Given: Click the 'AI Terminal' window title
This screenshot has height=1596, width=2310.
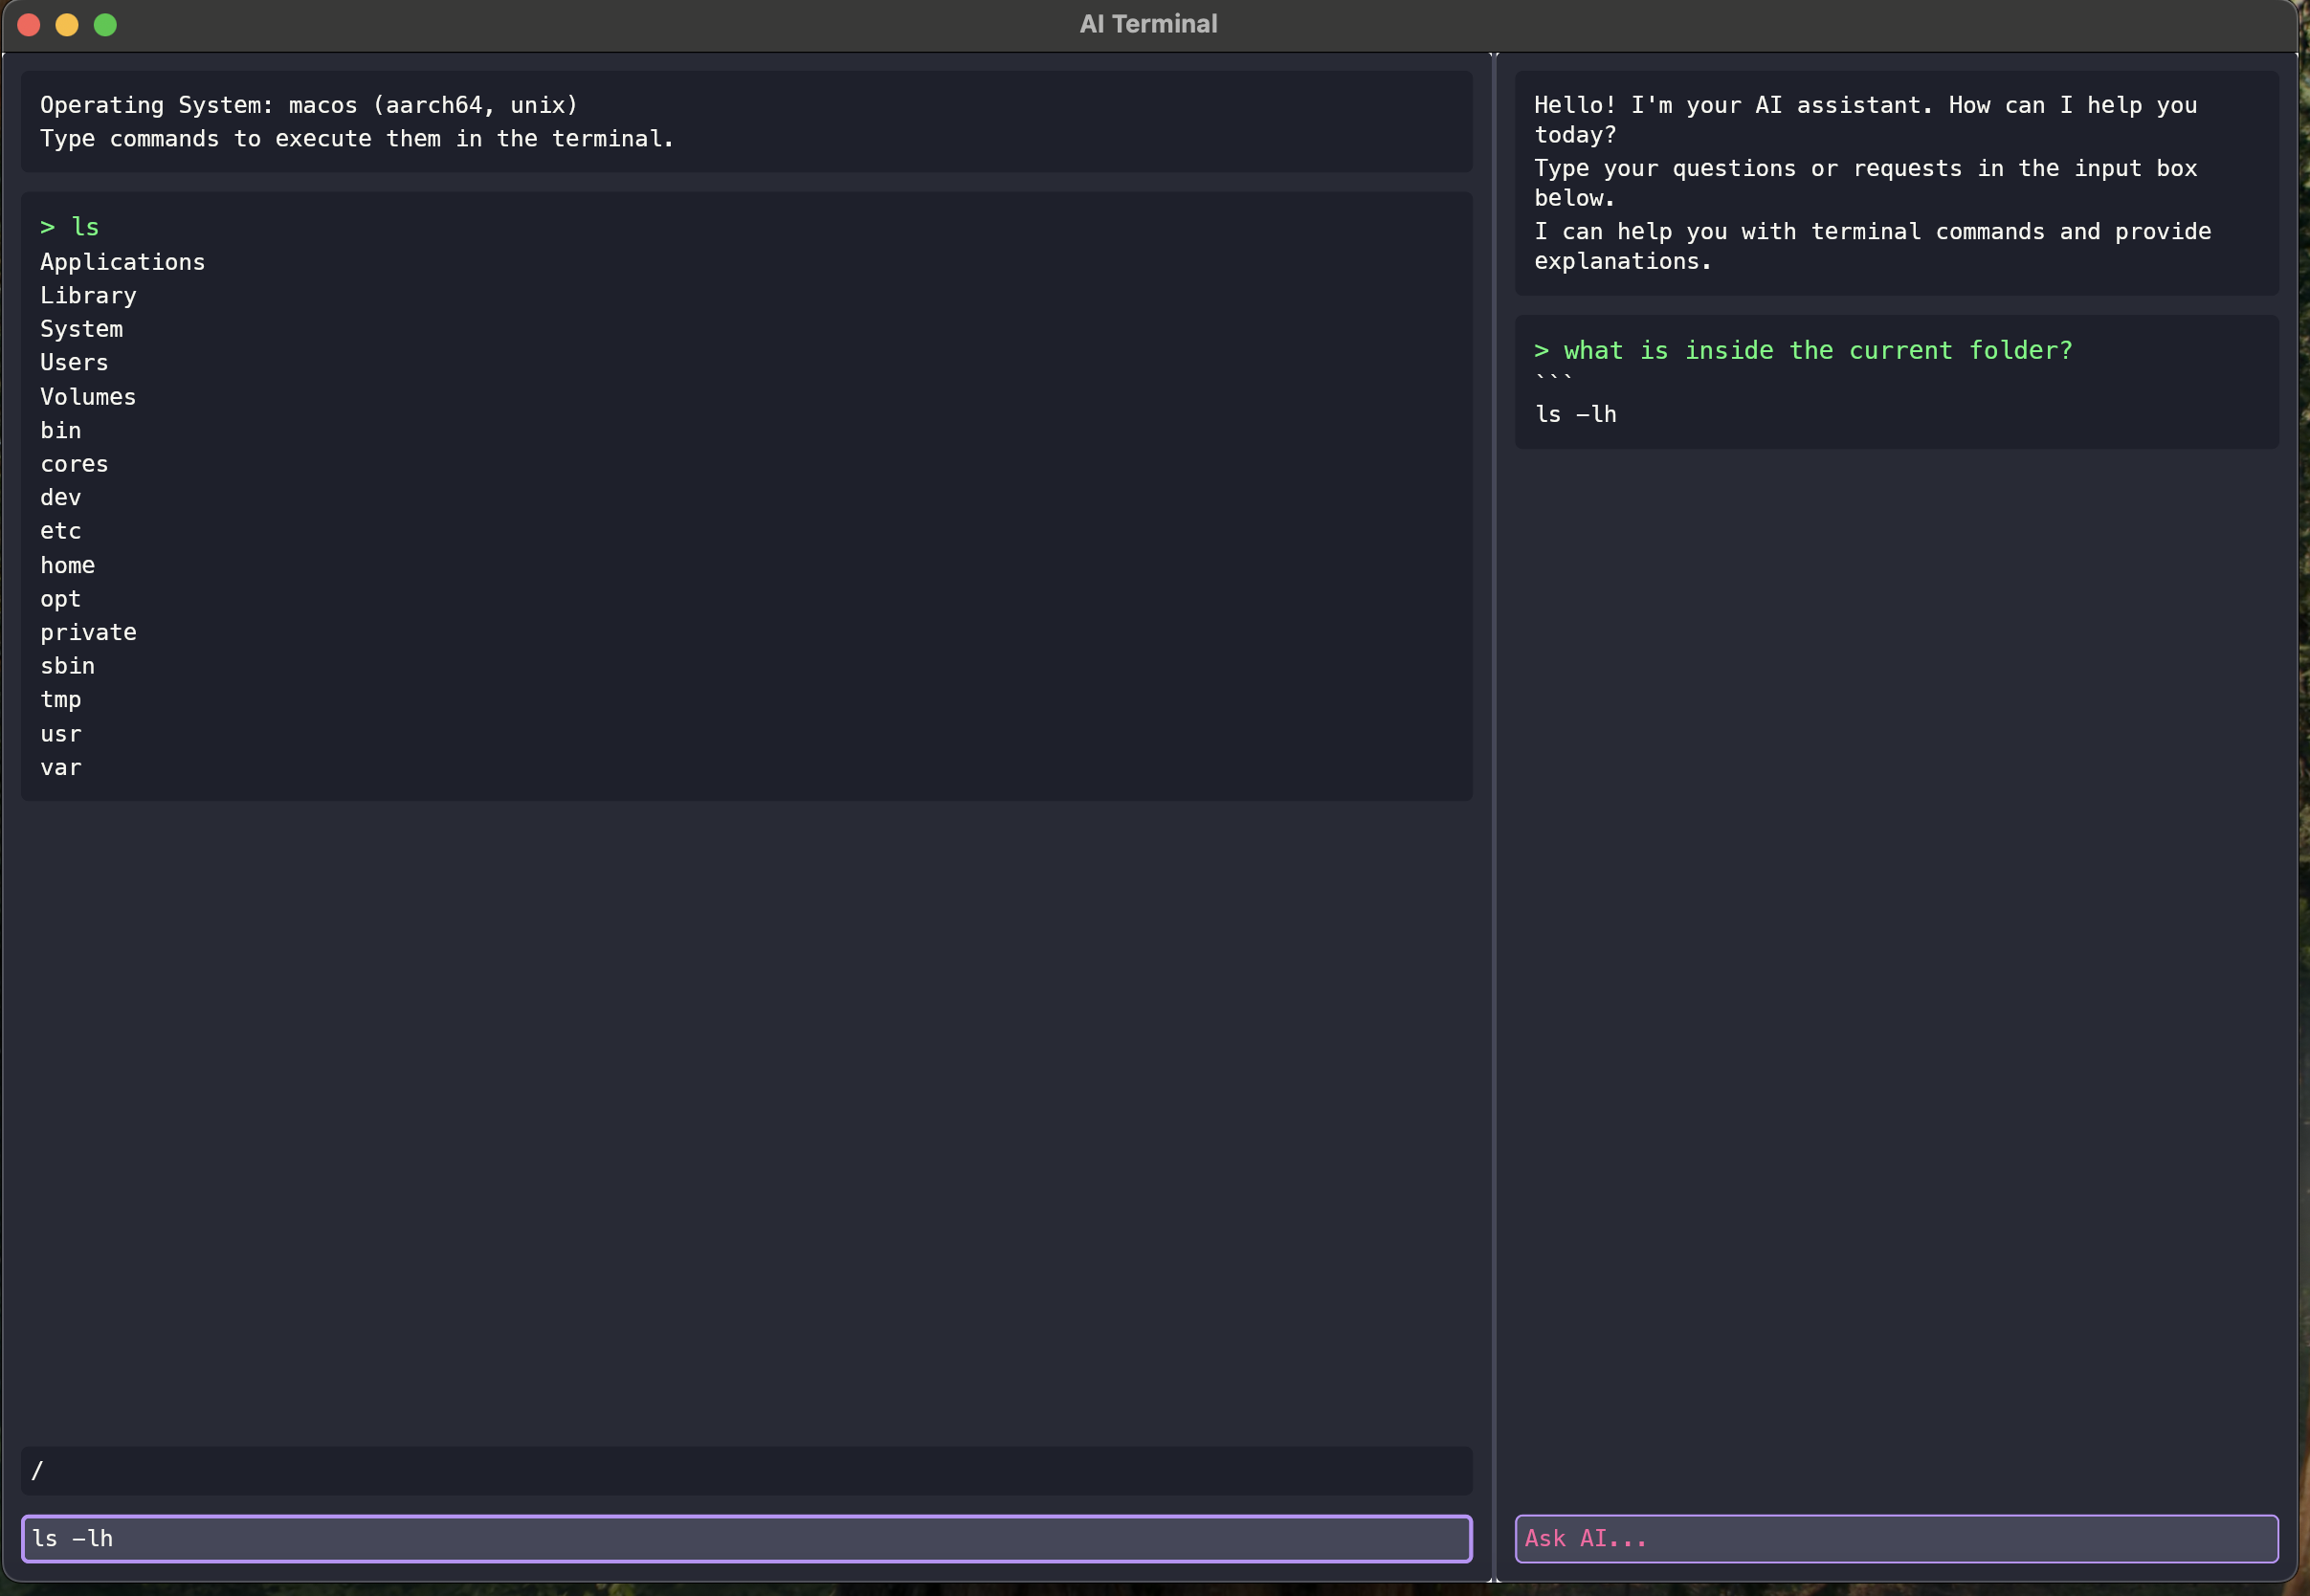Looking at the screenshot, I should [x=1148, y=24].
